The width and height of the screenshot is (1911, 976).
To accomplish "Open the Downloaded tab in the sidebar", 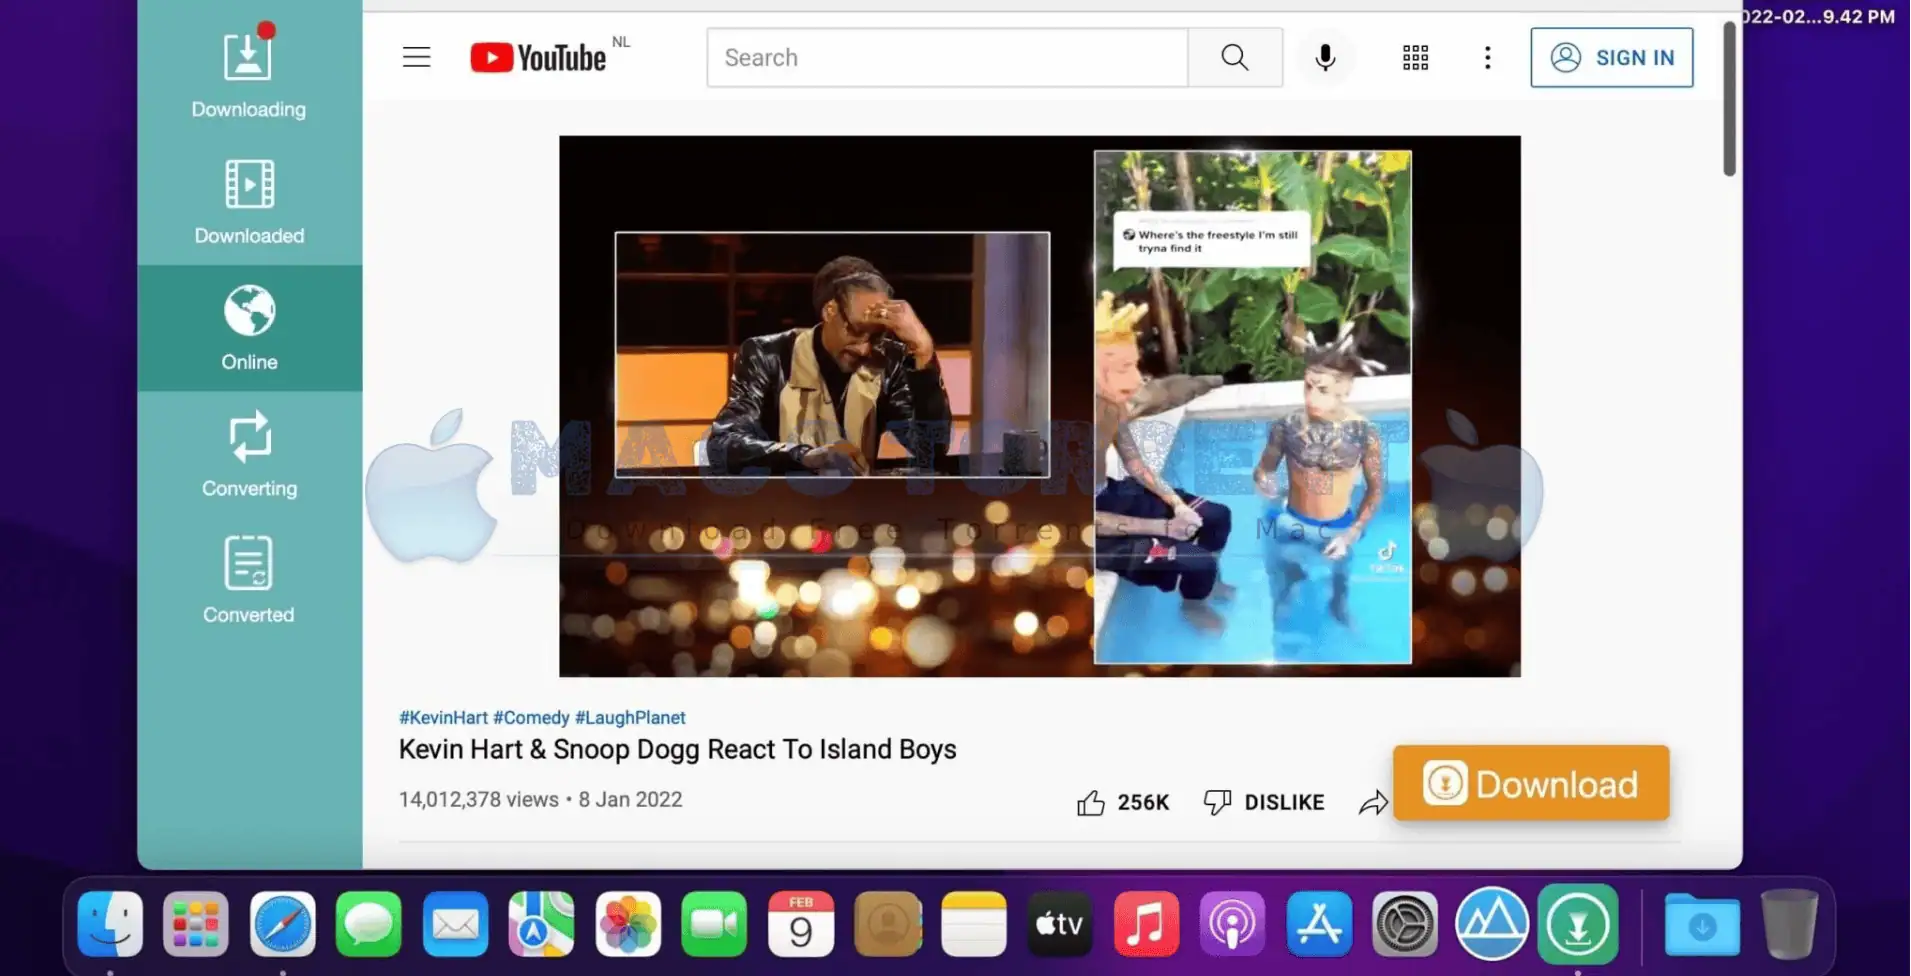I will point(249,201).
